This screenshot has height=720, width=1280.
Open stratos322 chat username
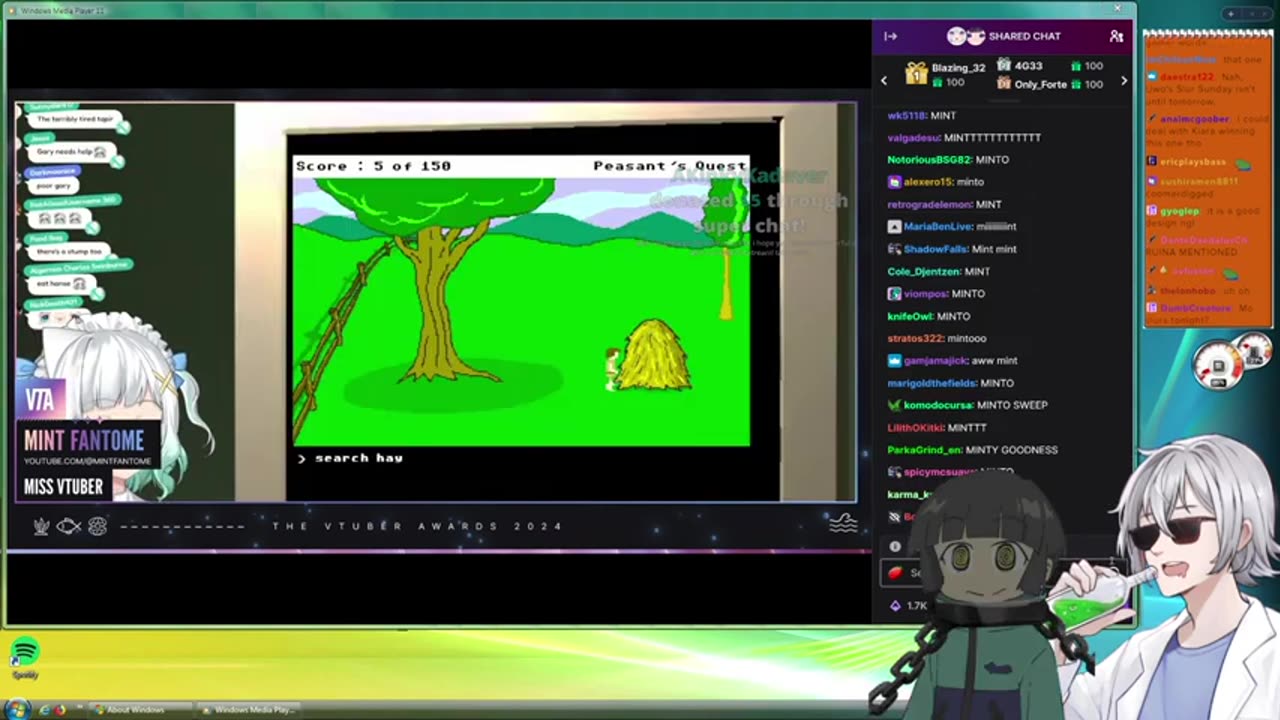tap(915, 338)
